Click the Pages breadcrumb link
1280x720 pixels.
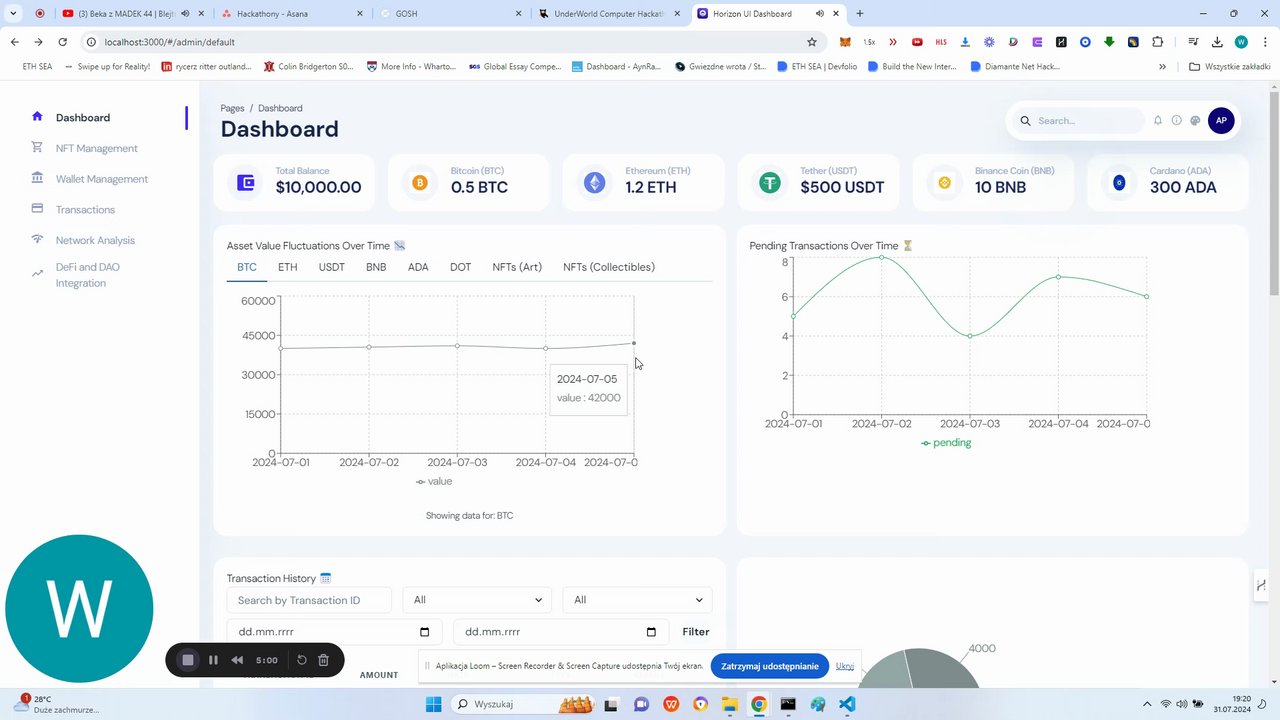pos(232,108)
